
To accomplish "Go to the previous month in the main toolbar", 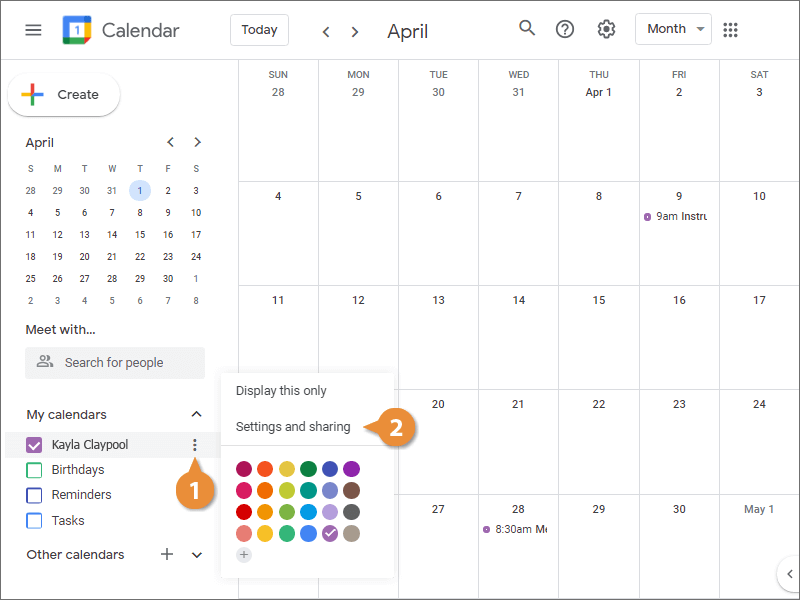I will (x=326, y=31).
